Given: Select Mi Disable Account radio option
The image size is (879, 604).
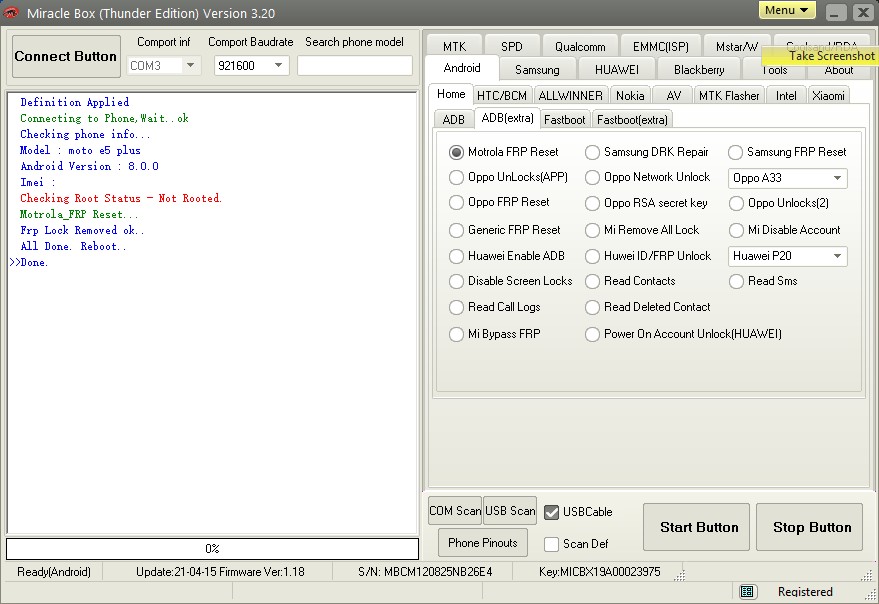Looking at the screenshot, I should pyautogui.click(x=736, y=230).
